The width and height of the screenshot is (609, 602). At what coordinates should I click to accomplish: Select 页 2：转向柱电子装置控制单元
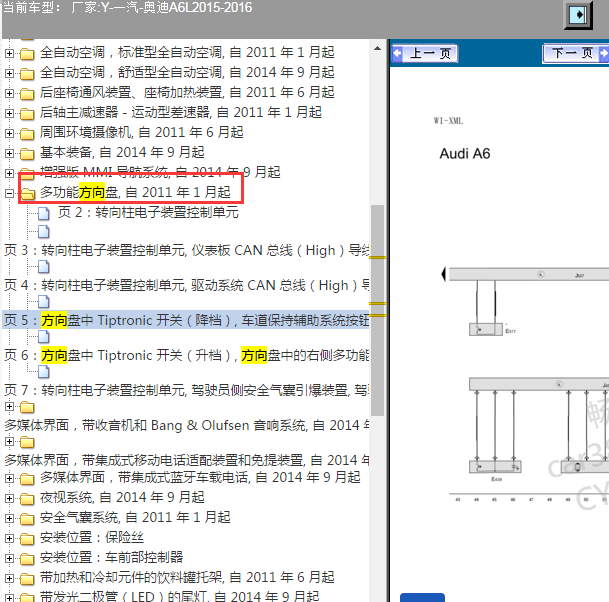click(148, 212)
